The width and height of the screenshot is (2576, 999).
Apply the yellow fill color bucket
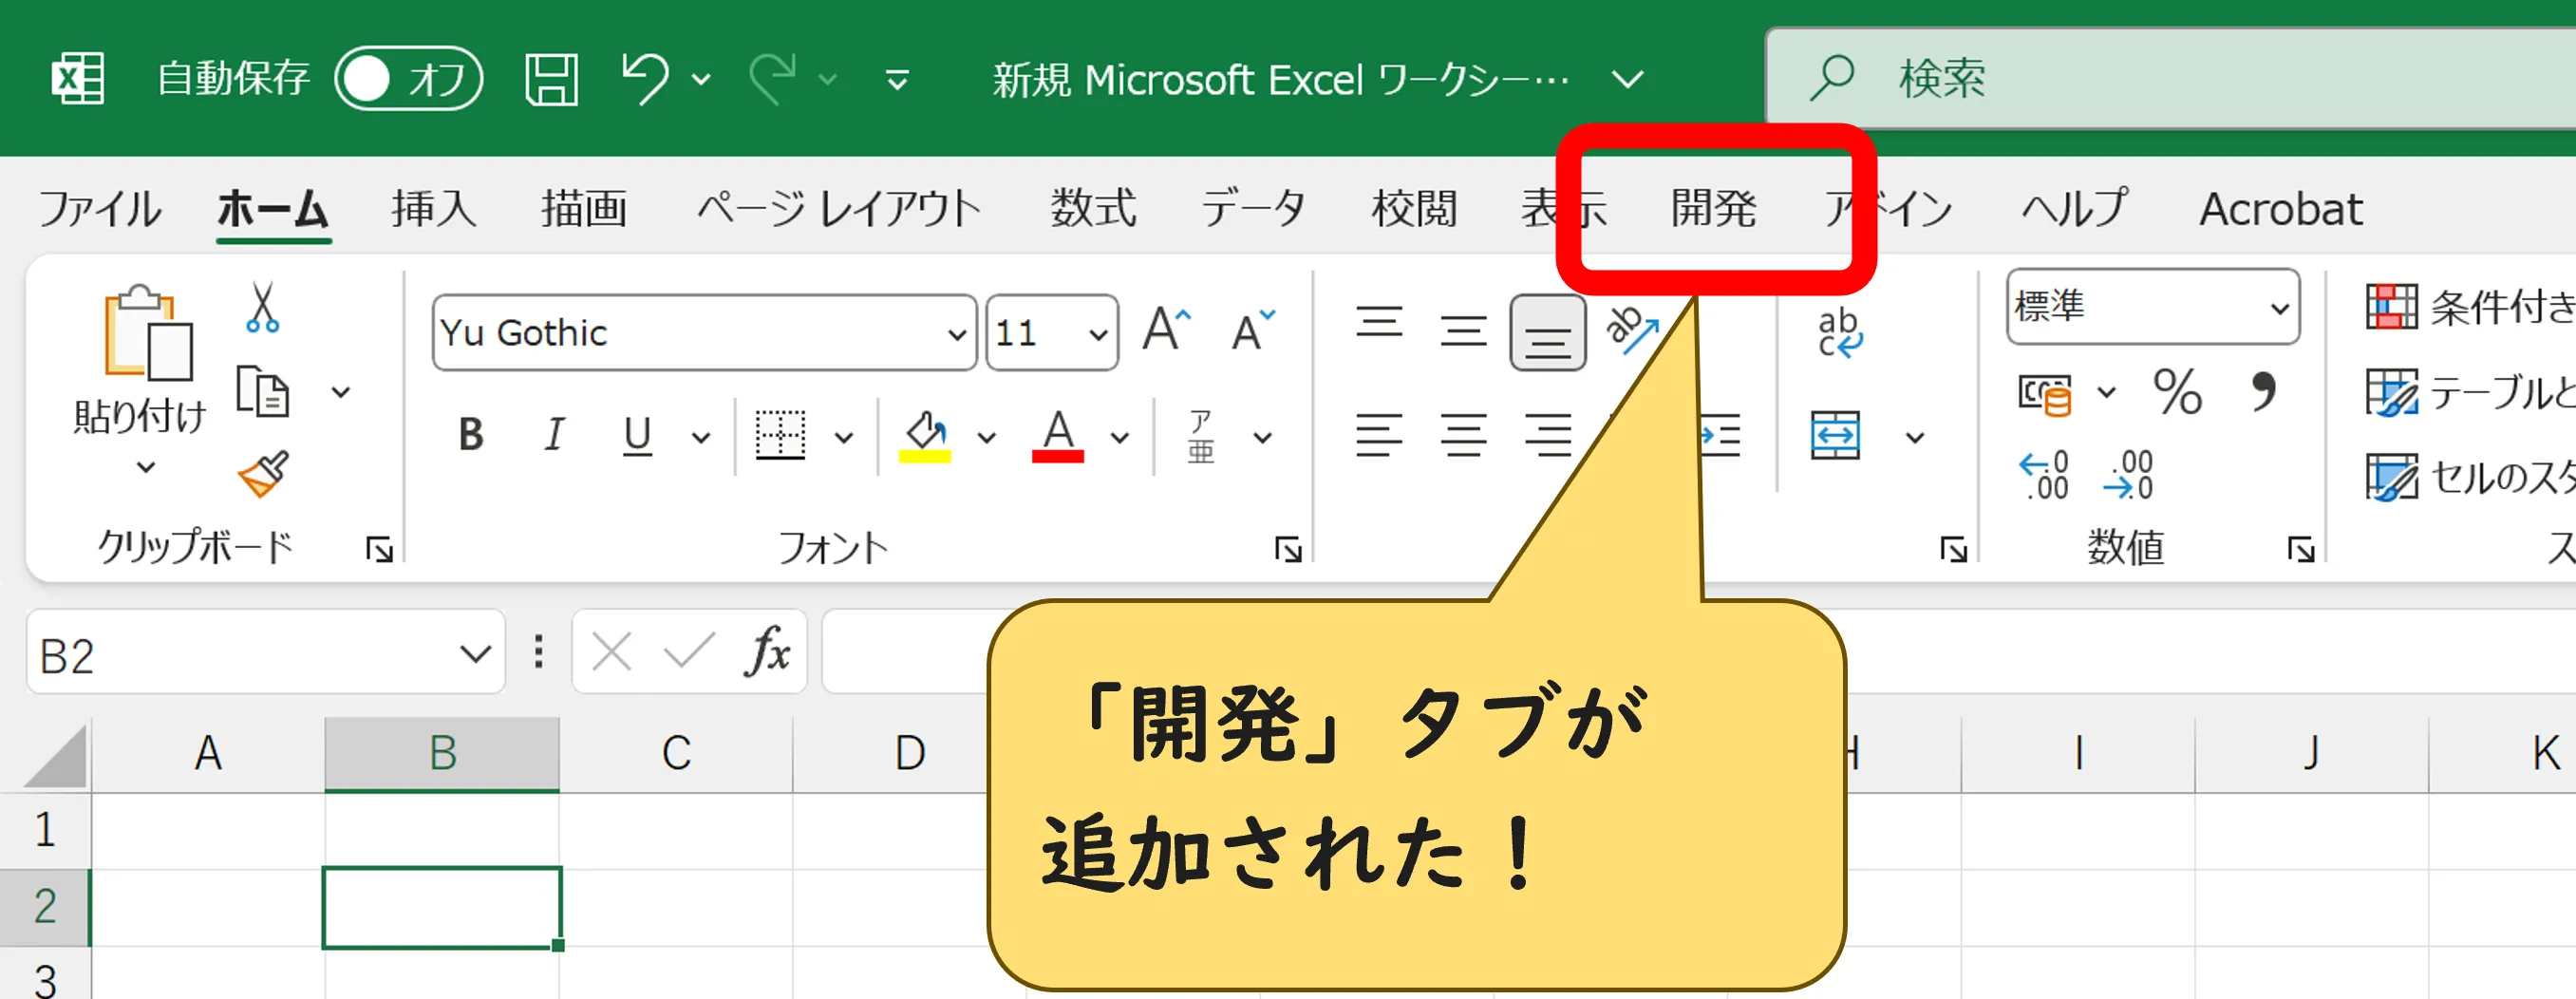[925, 435]
